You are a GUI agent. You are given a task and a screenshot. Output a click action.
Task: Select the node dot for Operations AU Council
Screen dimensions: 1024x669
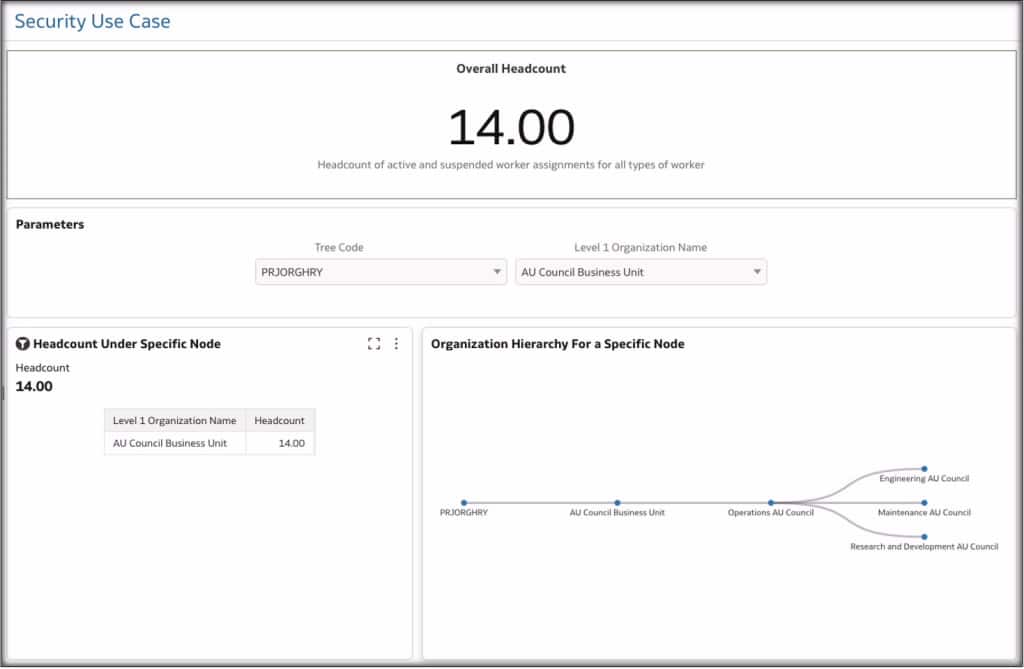coord(770,503)
